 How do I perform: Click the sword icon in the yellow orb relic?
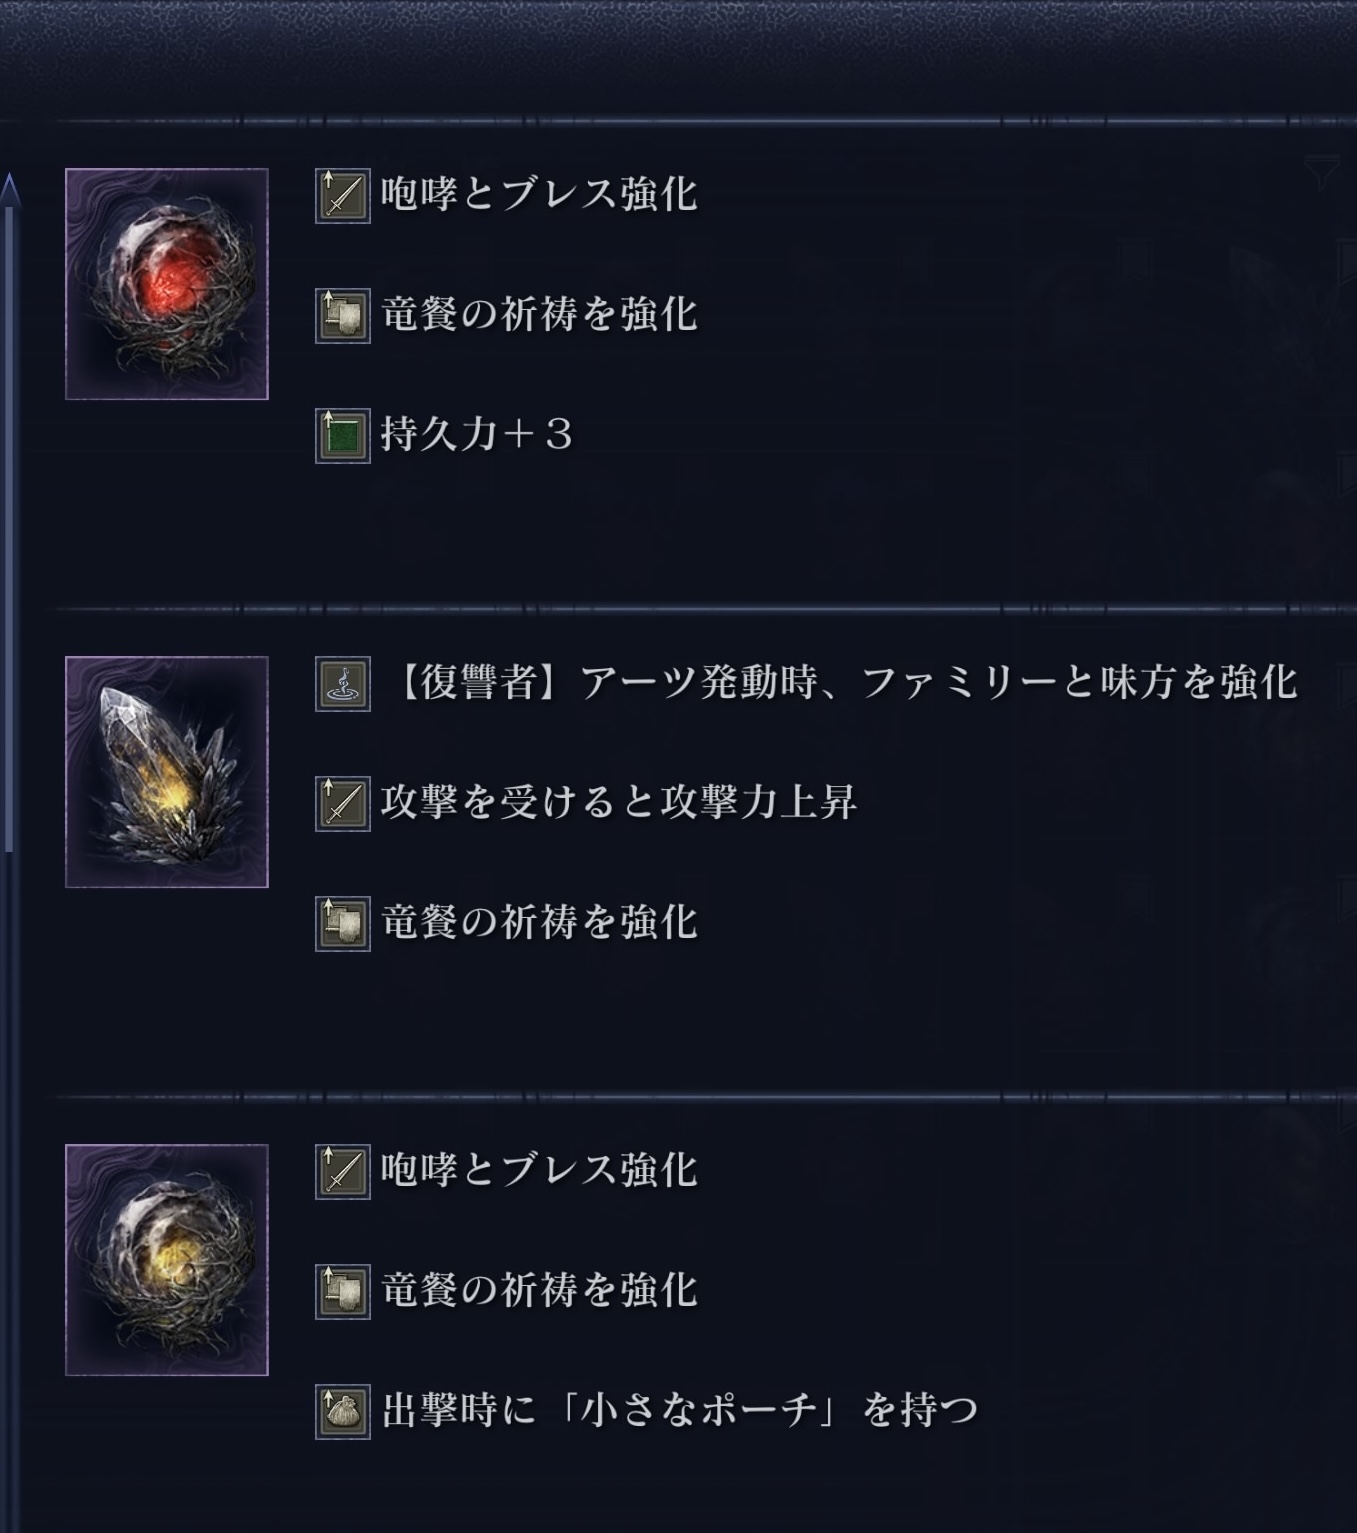pos(342,1171)
